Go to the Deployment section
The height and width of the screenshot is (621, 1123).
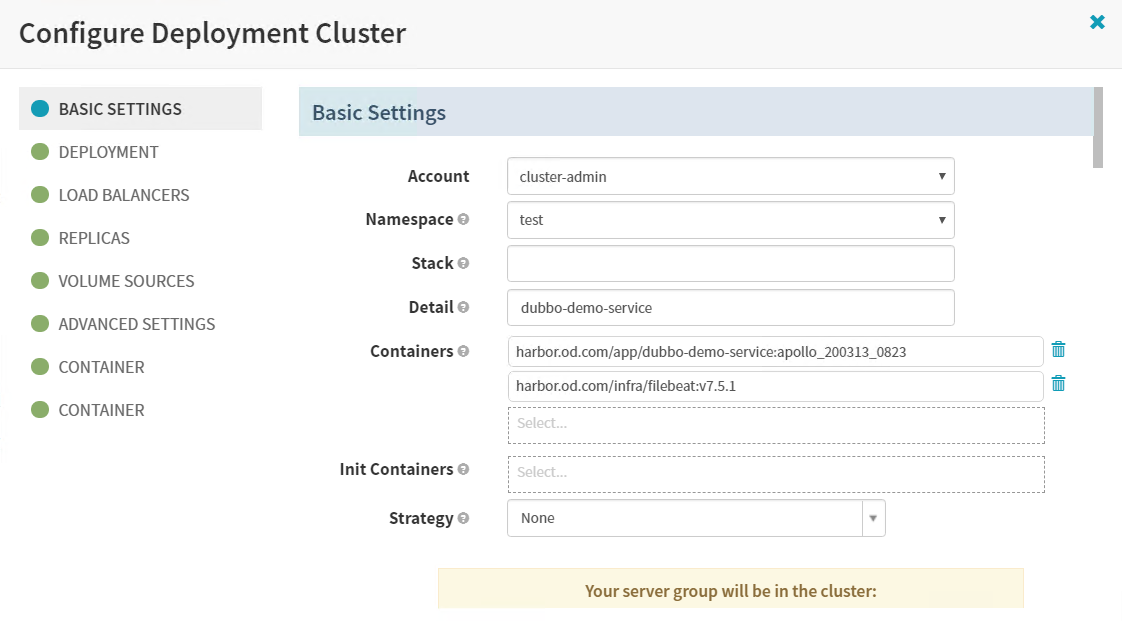(x=108, y=152)
